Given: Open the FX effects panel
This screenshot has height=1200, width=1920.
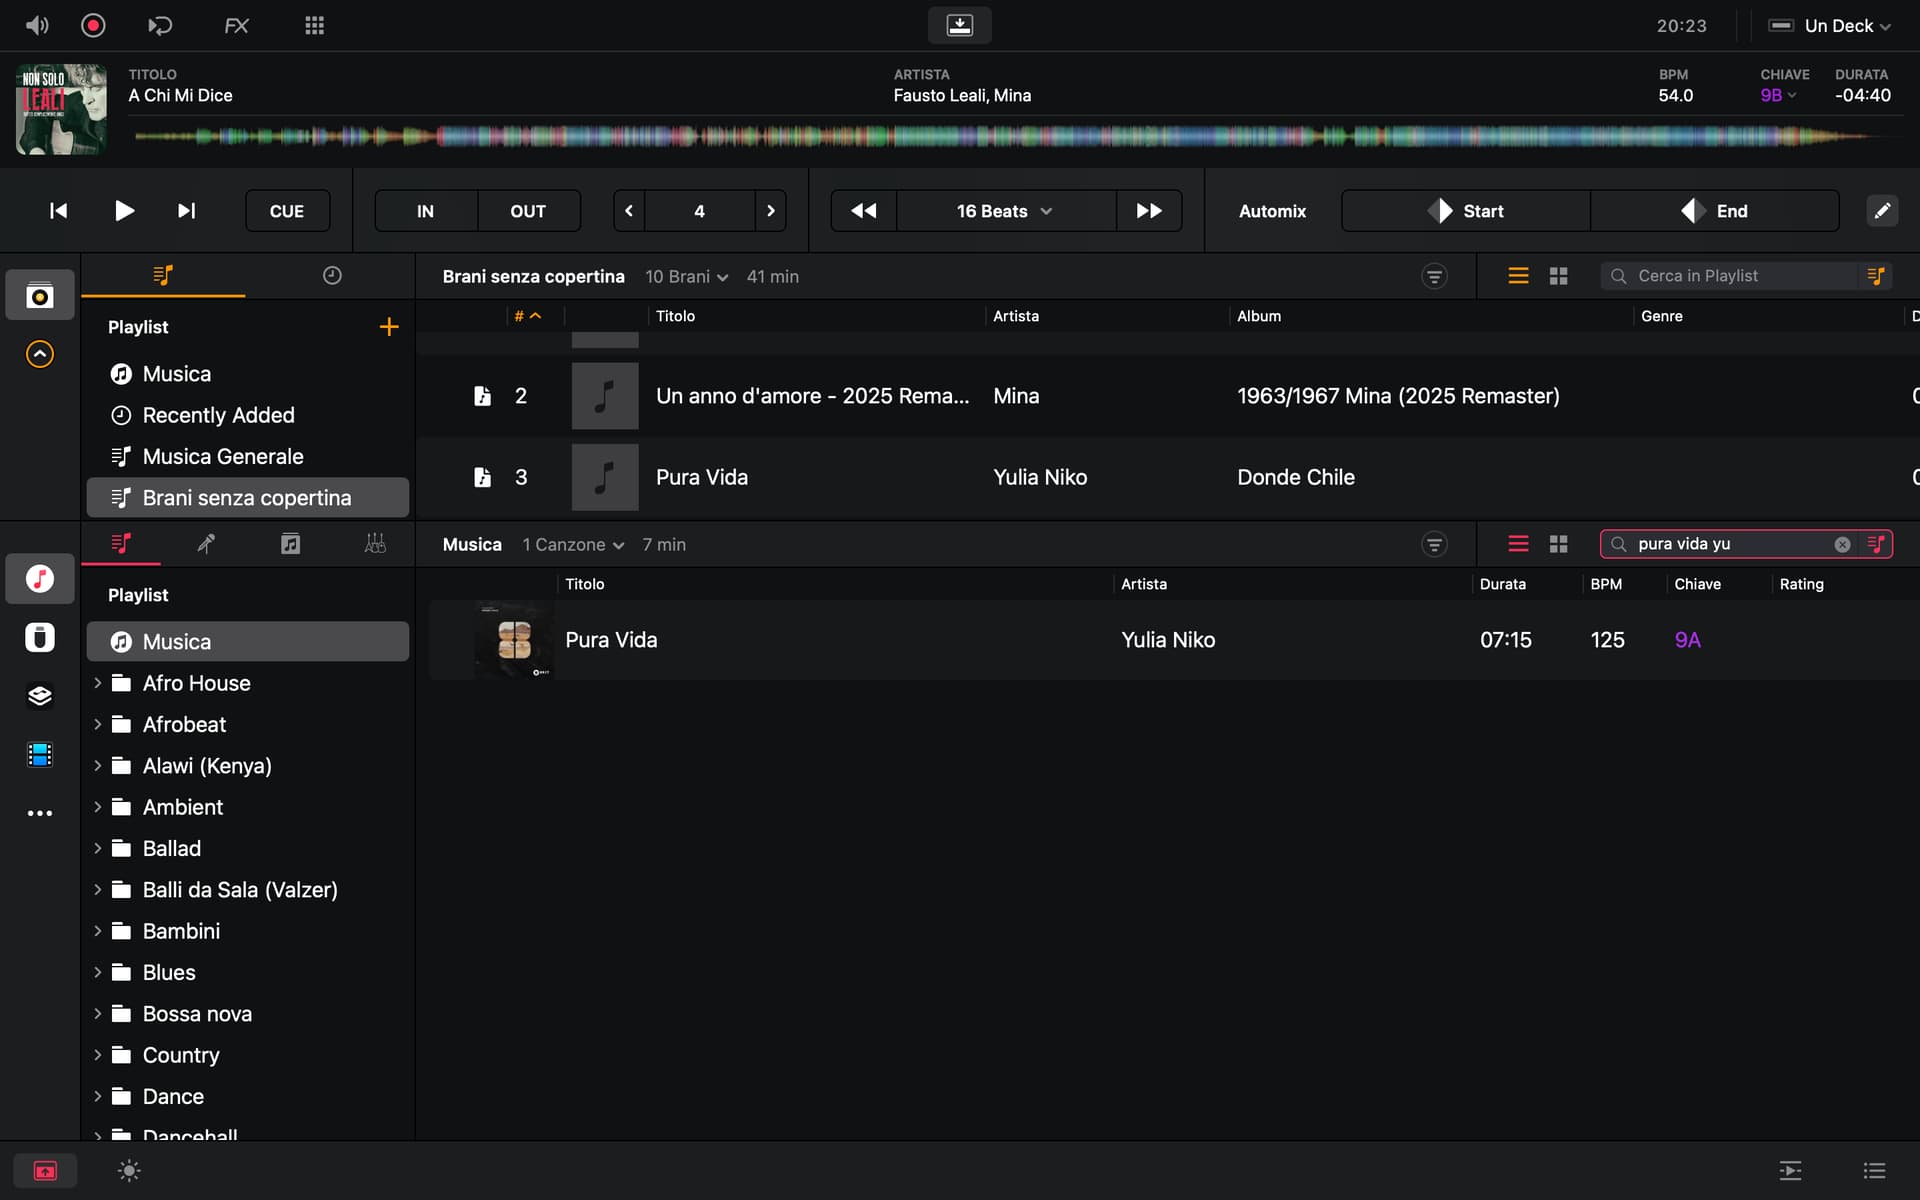Looking at the screenshot, I should point(236,25).
